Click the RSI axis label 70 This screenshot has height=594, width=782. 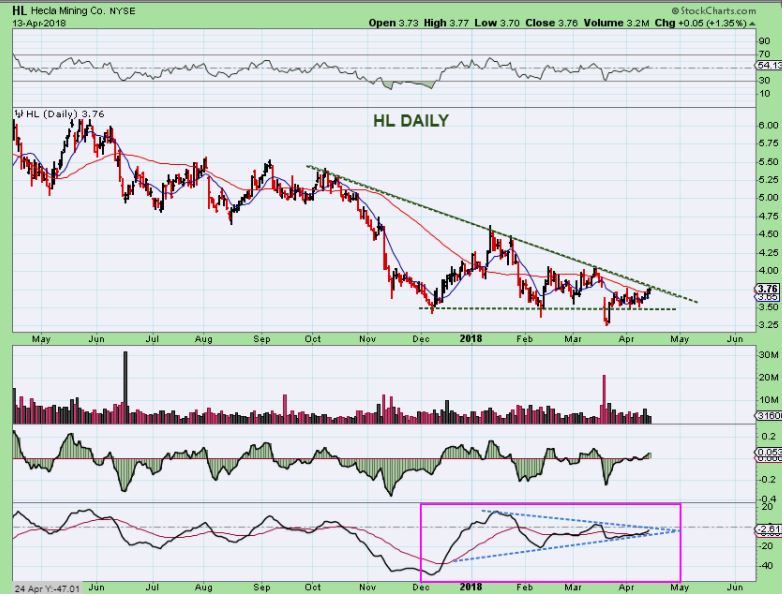click(764, 54)
